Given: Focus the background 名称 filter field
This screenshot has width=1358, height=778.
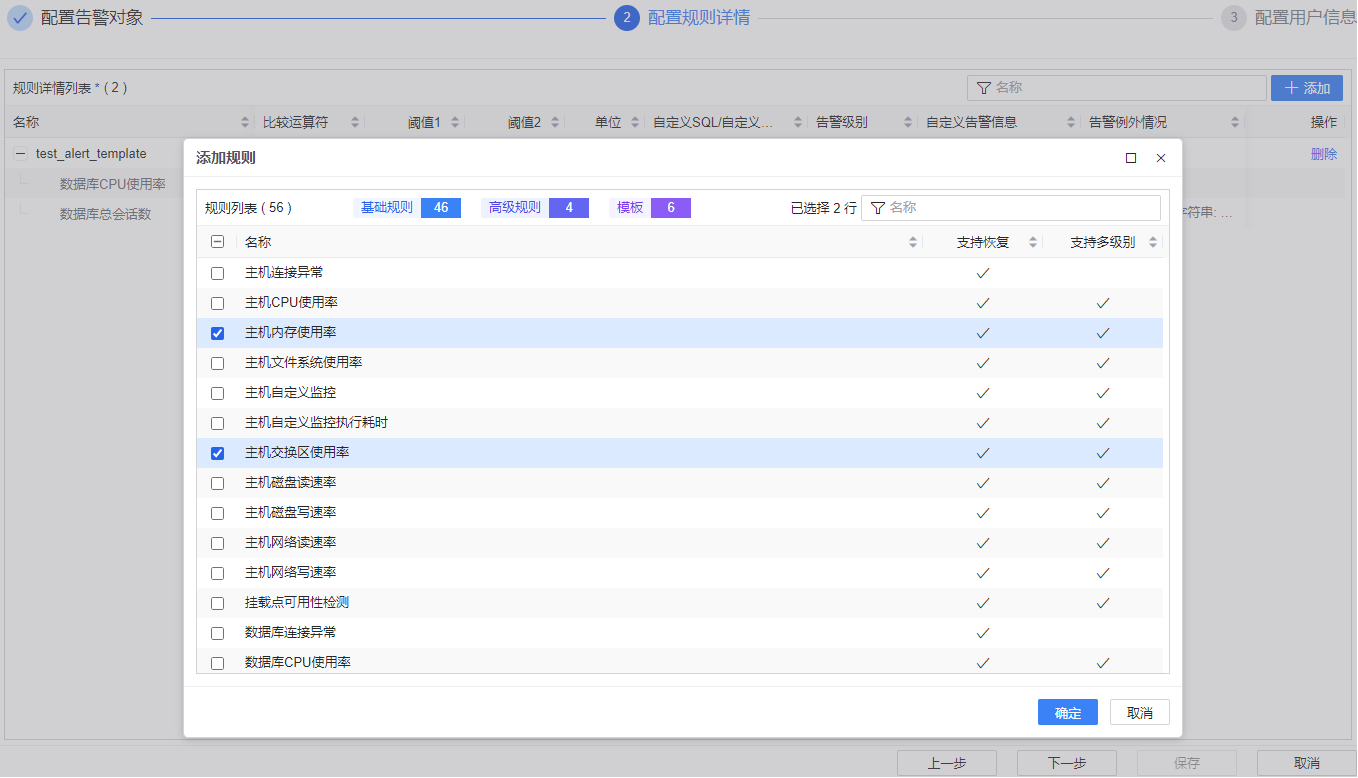Looking at the screenshot, I should pyautogui.click(x=1117, y=88).
